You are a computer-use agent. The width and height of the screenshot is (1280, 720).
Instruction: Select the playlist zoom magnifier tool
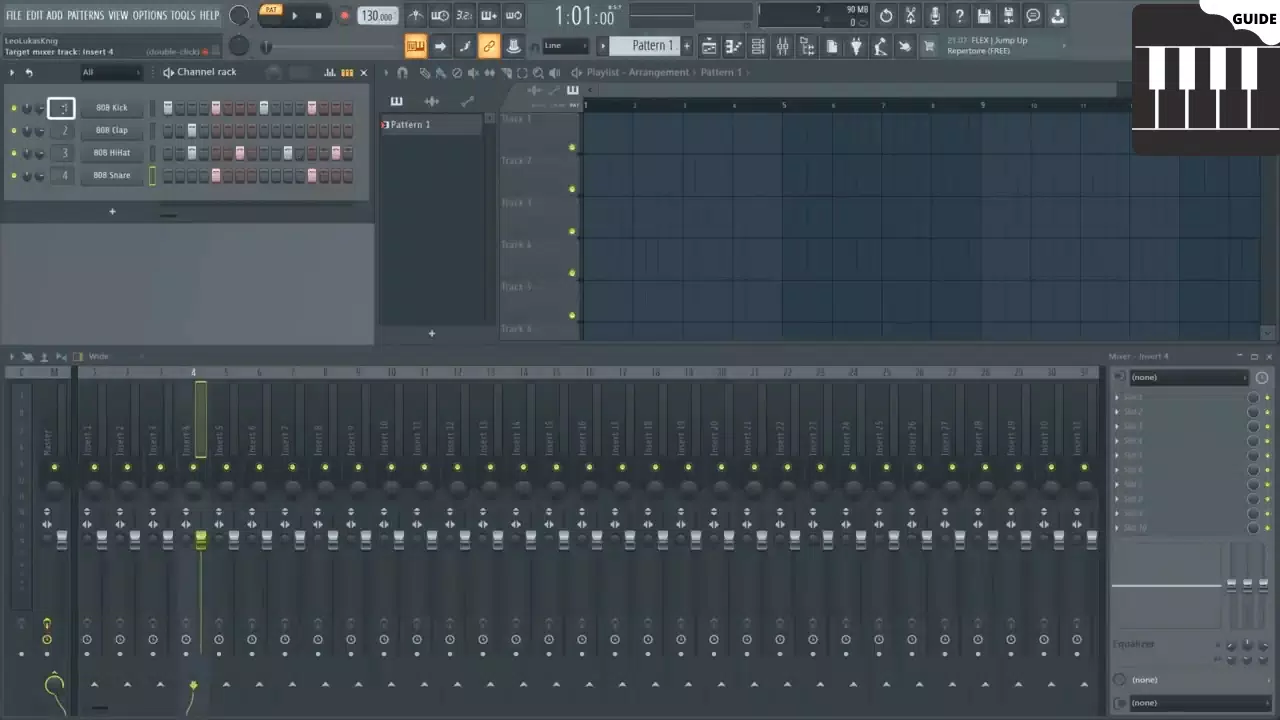click(x=538, y=72)
